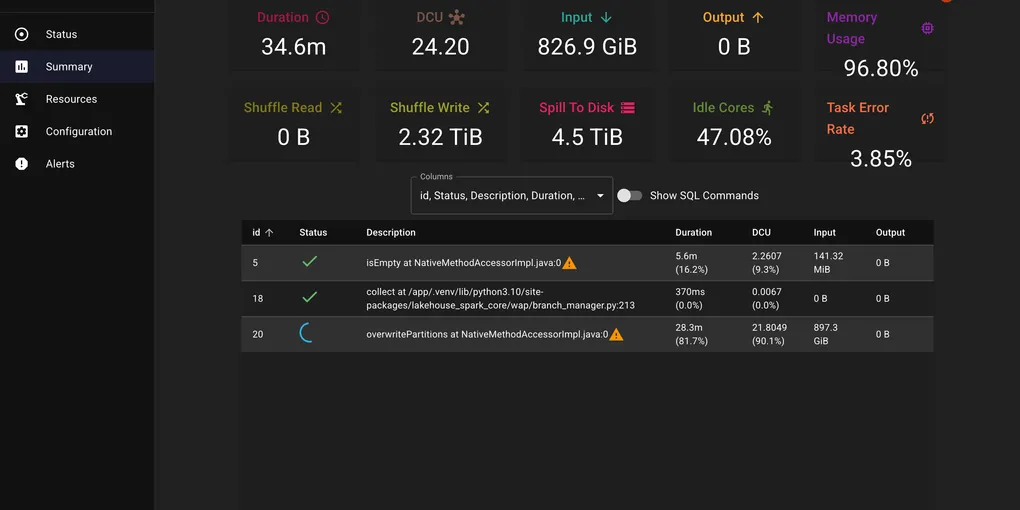Click the Alerts exclamation icon

point(21,164)
